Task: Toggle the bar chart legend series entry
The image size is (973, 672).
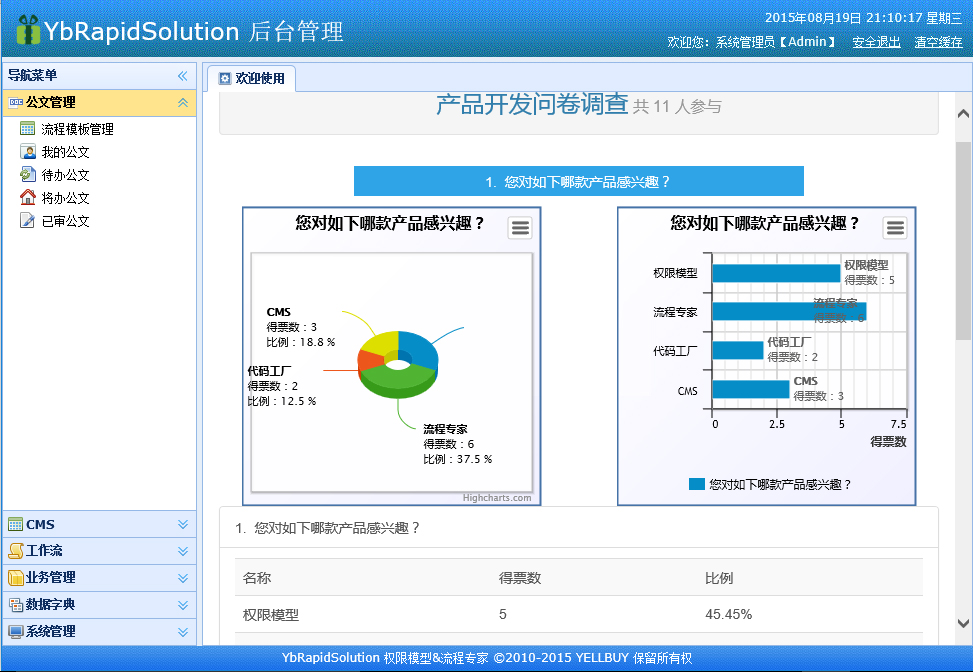Action: pyautogui.click(x=769, y=484)
